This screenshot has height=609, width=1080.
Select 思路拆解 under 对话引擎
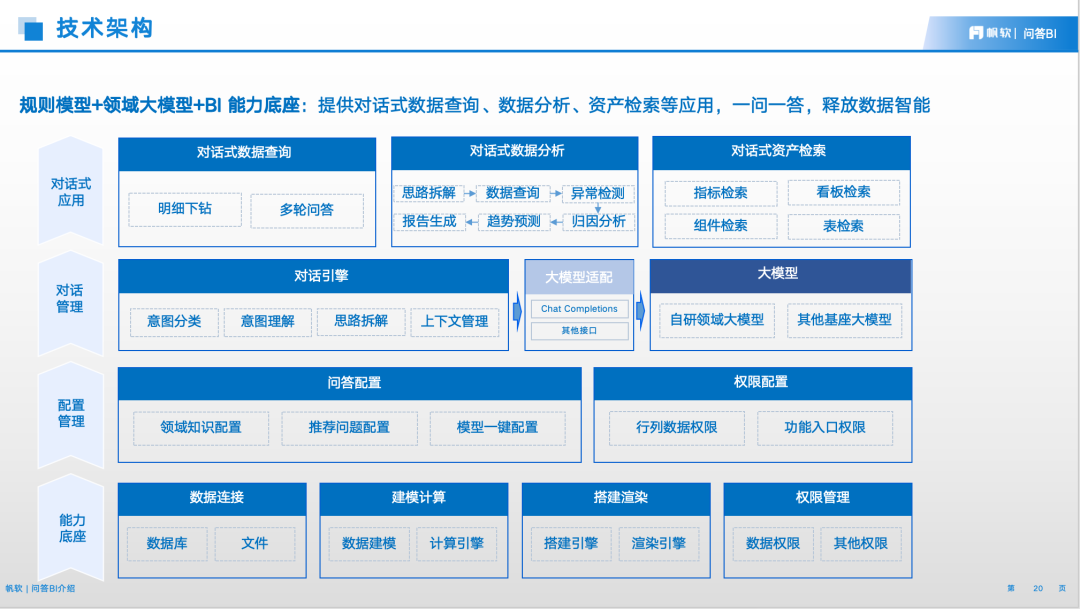tap(361, 321)
